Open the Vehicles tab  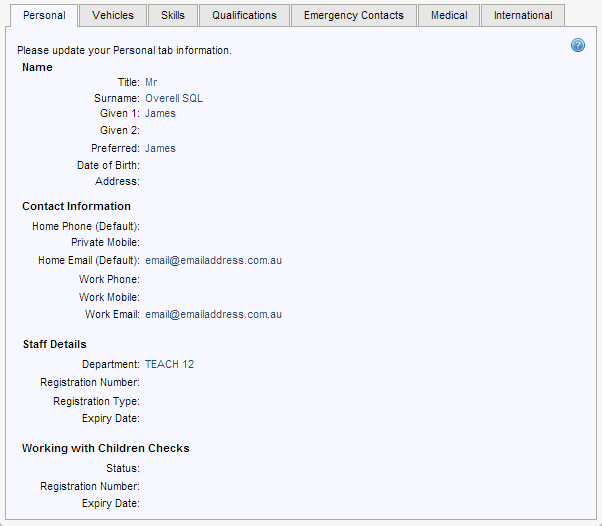[113, 15]
